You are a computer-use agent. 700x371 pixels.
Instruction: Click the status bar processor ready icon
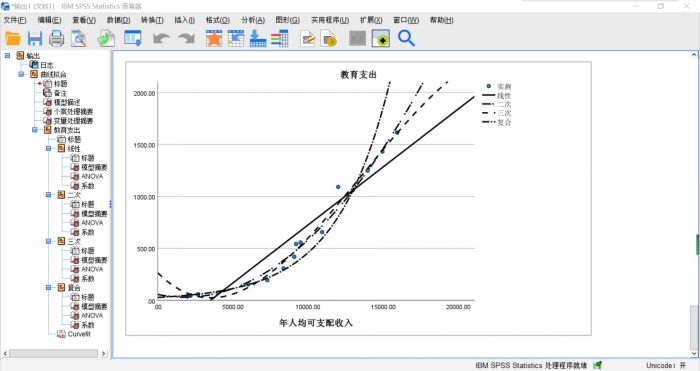597,366
